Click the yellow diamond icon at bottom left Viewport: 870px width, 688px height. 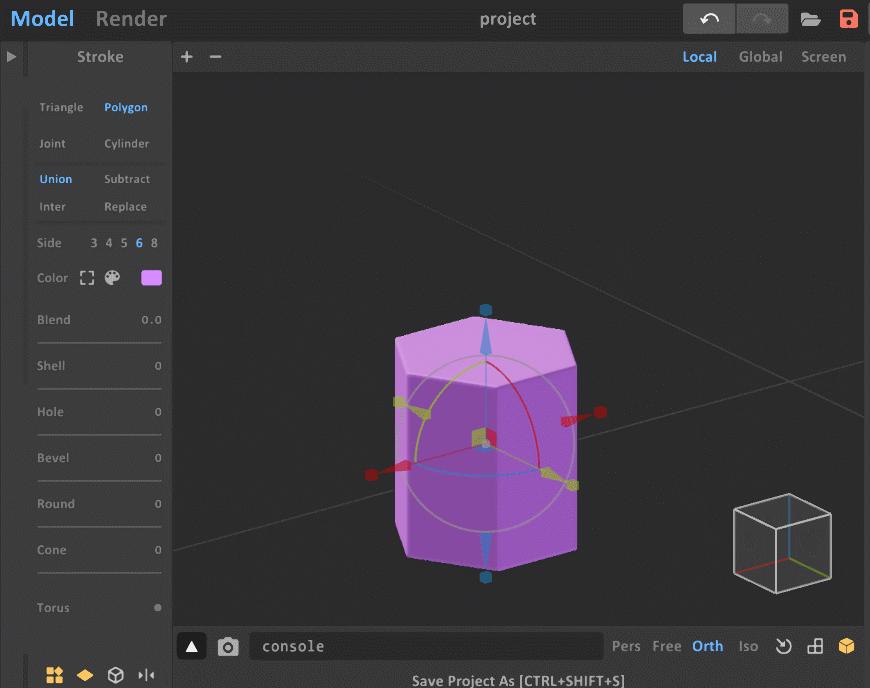coord(85,675)
